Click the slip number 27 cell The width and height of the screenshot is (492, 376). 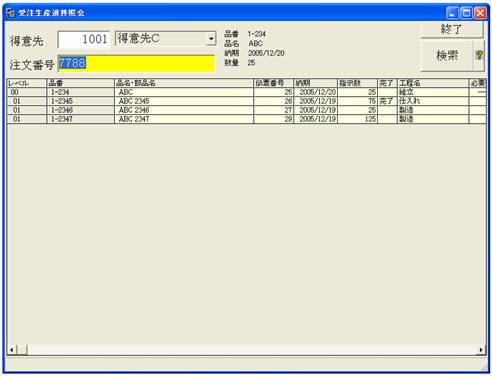pyautogui.click(x=274, y=110)
